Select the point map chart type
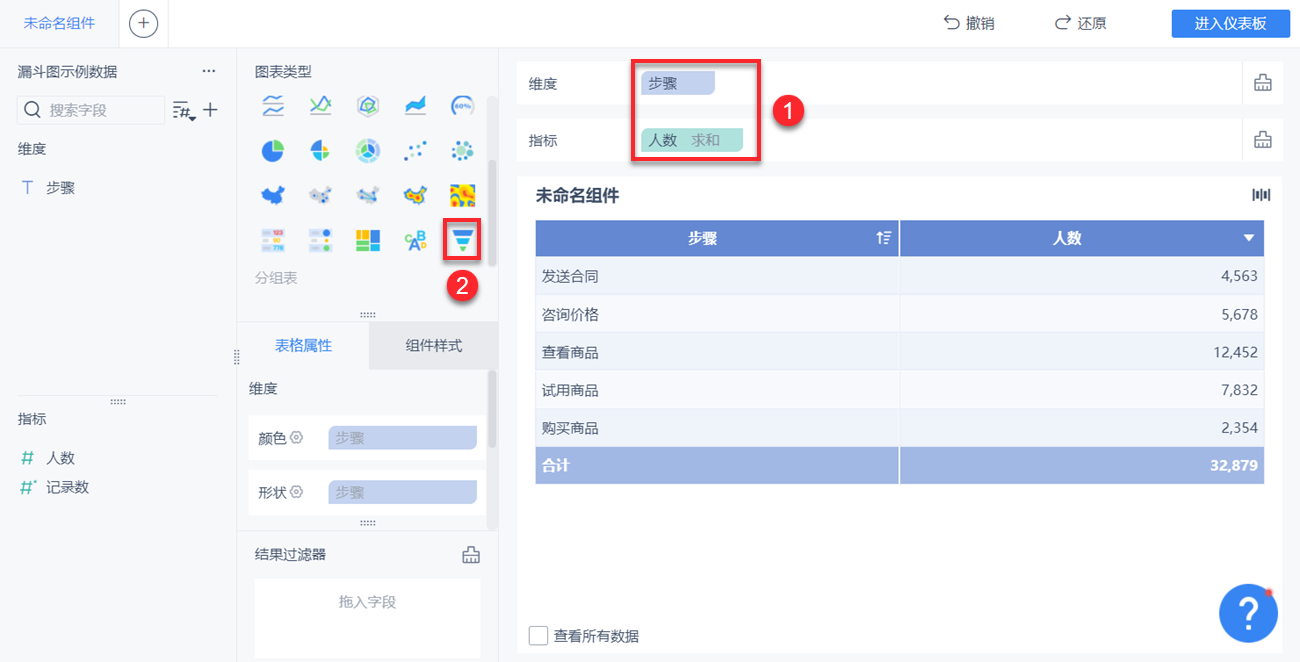This screenshot has height=662, width=1300. (320, 195)
